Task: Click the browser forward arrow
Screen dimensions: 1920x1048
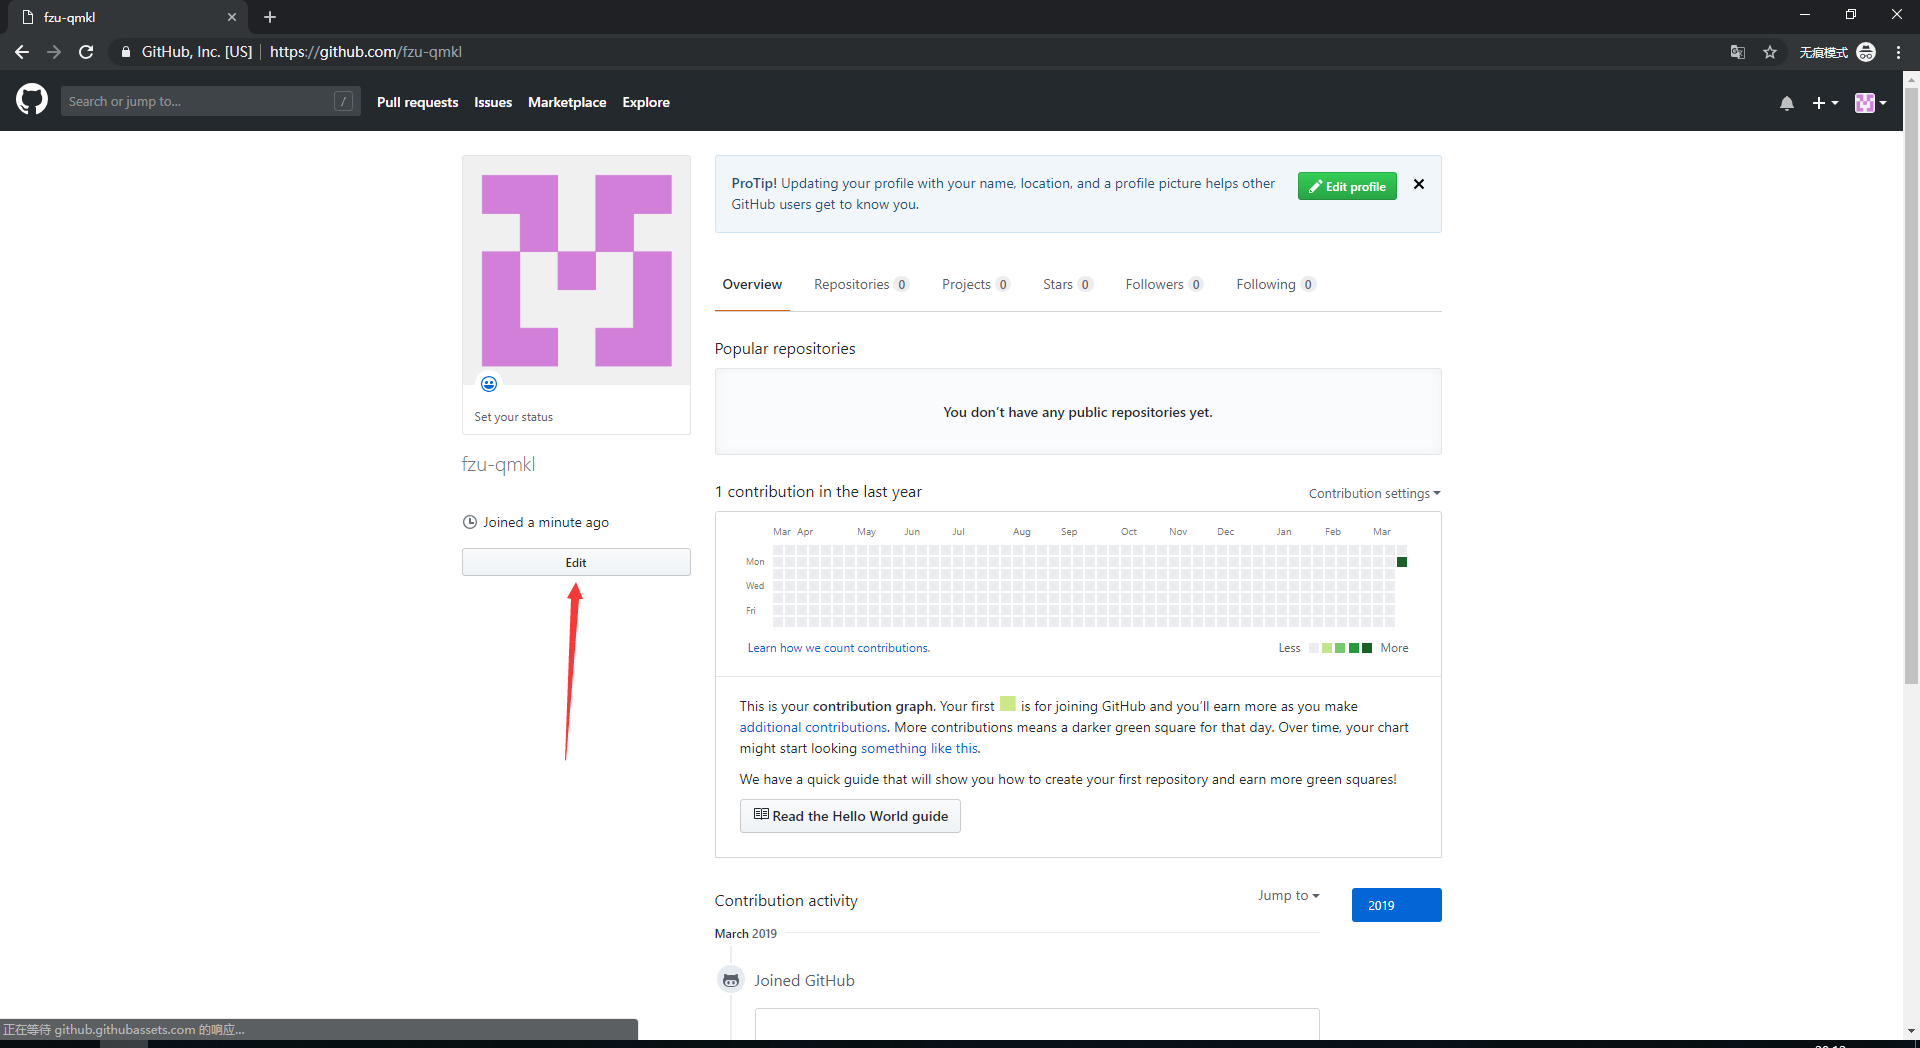Action: click(54, 52)
